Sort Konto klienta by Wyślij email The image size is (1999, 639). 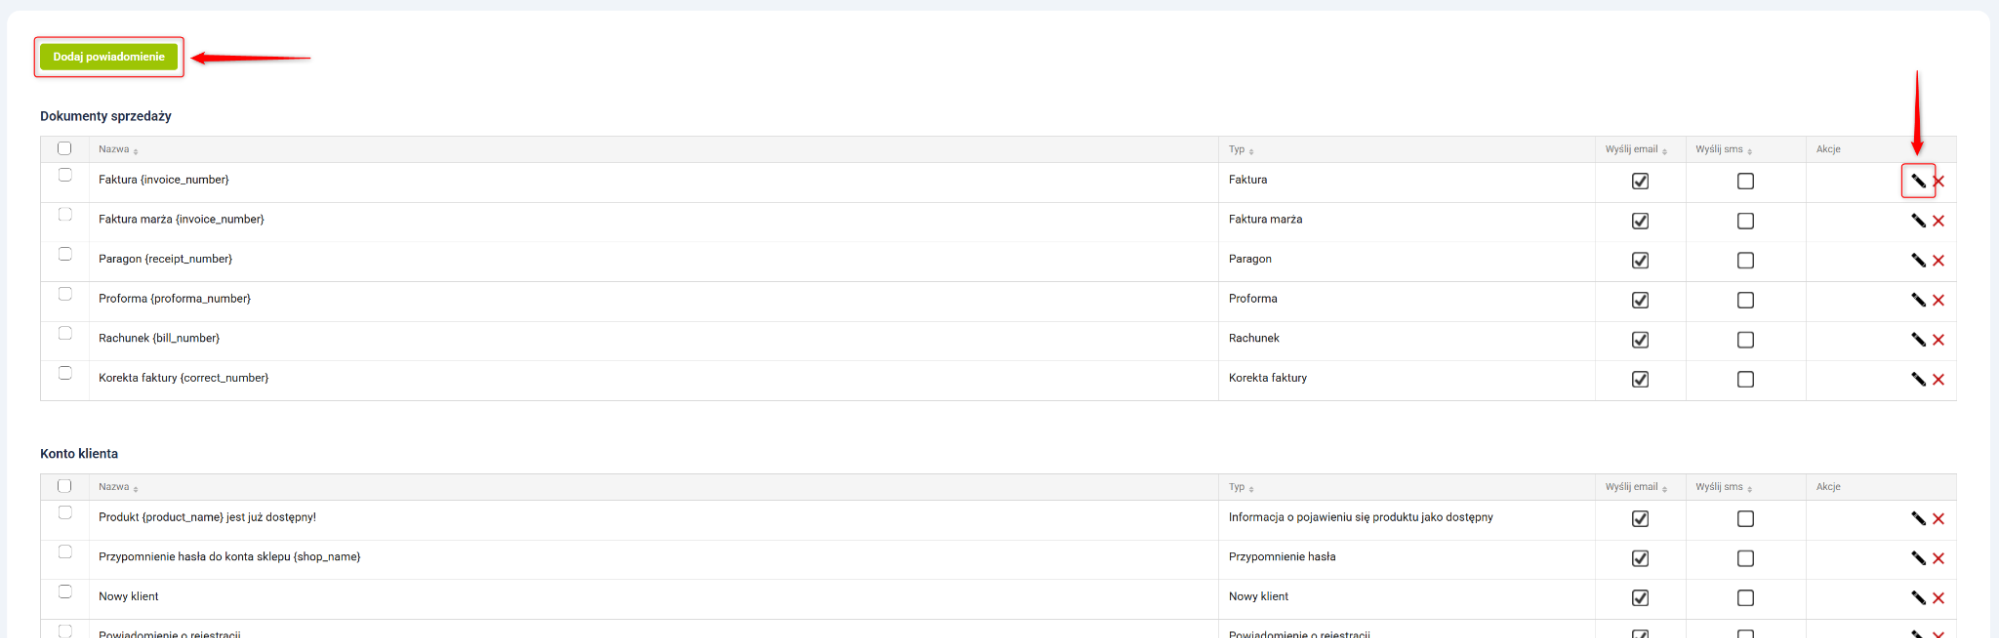tap(1635, 487)
